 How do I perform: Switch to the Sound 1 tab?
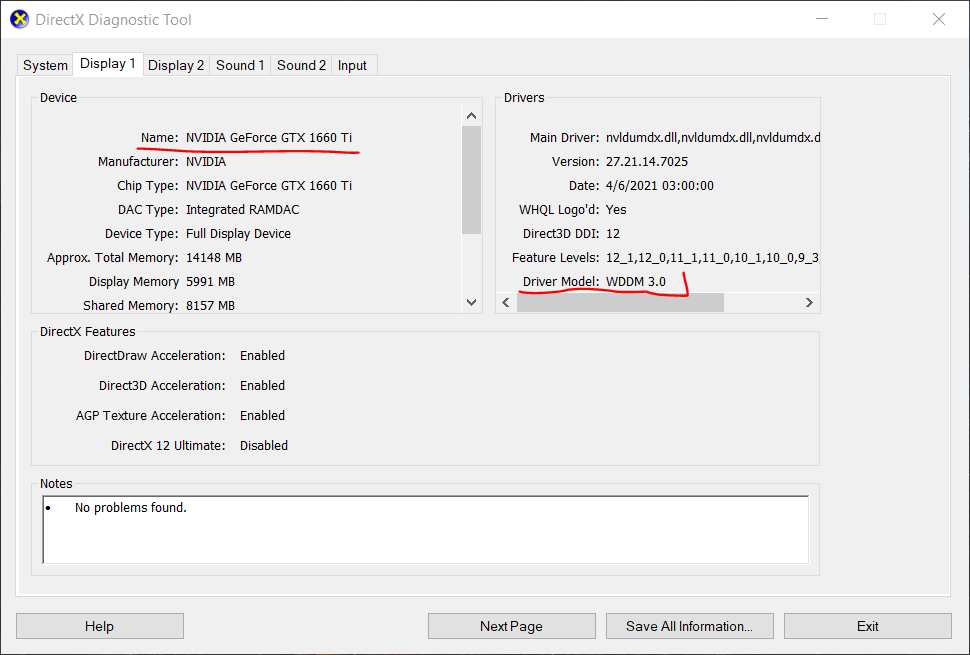click(x=240, y=66)
